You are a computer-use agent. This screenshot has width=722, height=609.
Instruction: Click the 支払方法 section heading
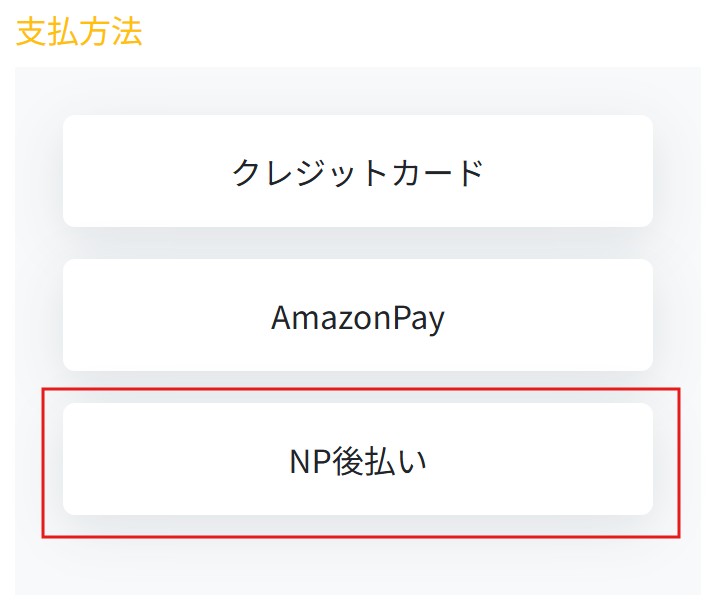(79, 31)
